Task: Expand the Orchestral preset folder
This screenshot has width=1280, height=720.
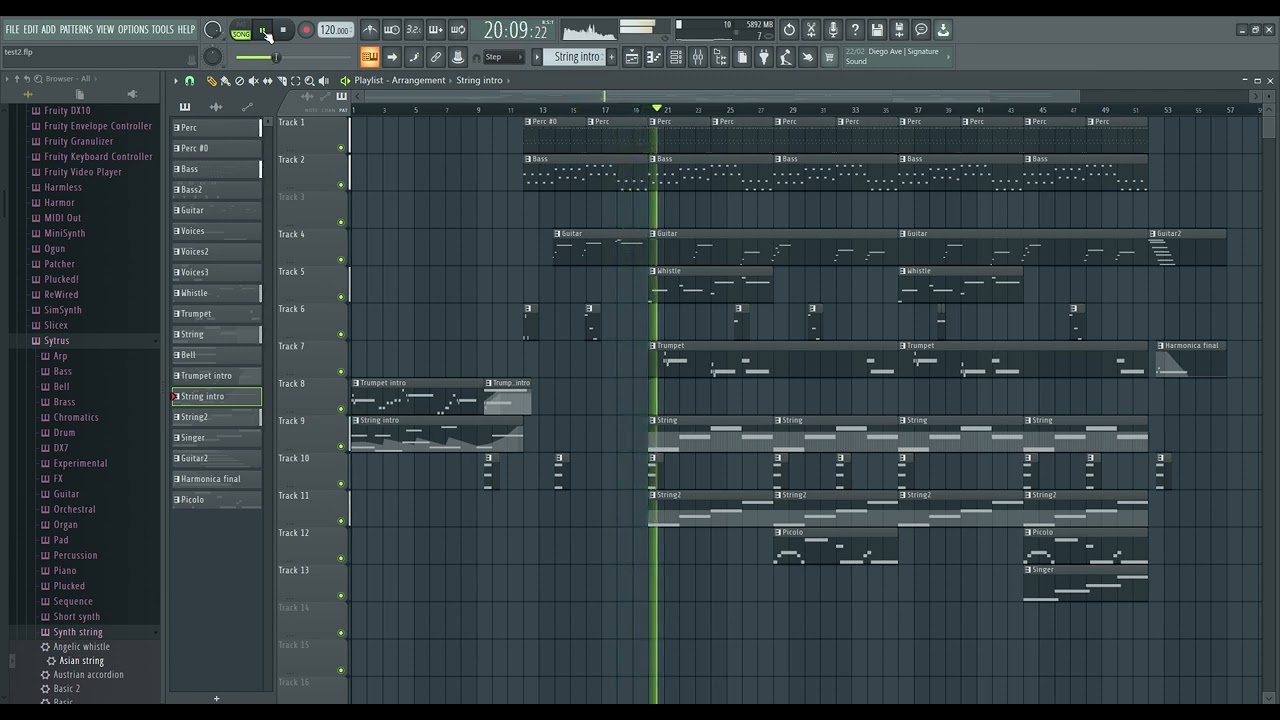Action: coord(75,509)
